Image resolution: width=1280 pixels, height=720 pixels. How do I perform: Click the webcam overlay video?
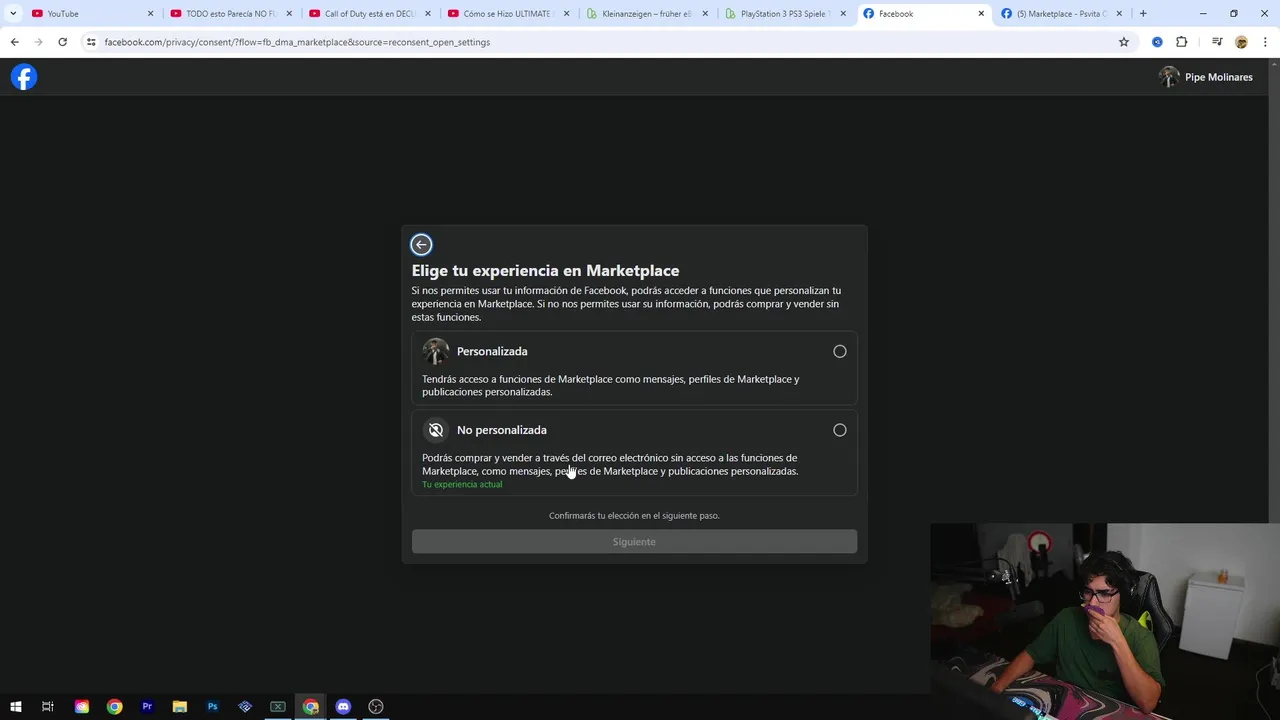pos(1105,621)
